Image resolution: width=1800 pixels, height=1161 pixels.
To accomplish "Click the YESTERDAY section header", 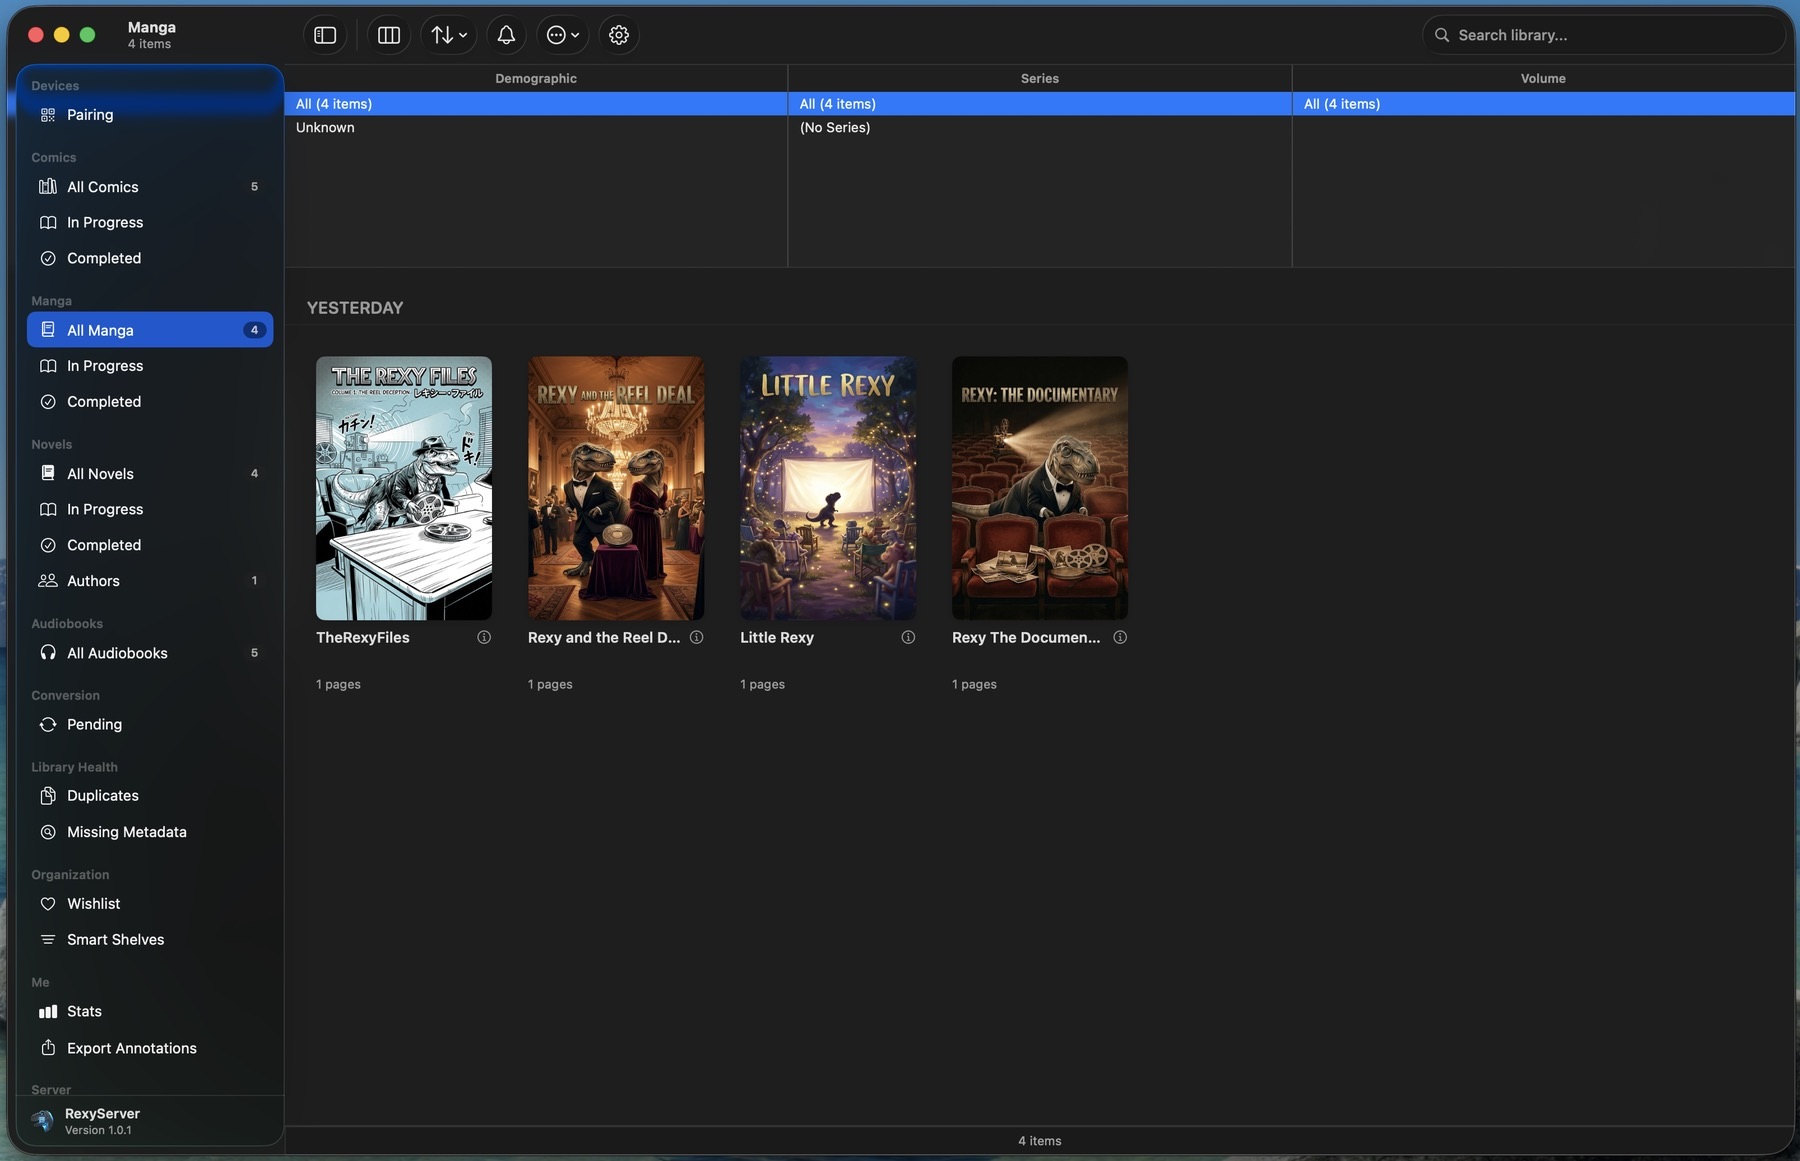I will click(355, 308).
